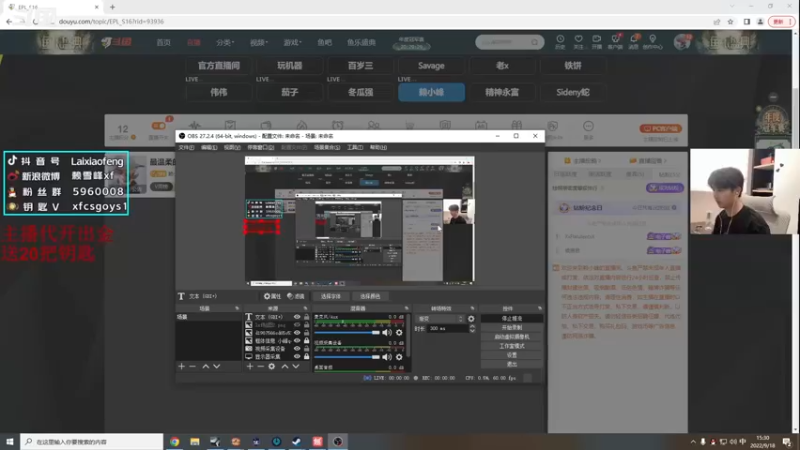Remove selected source with minus icon
Viewport: 800px width, 450px height.
[260, 366]
